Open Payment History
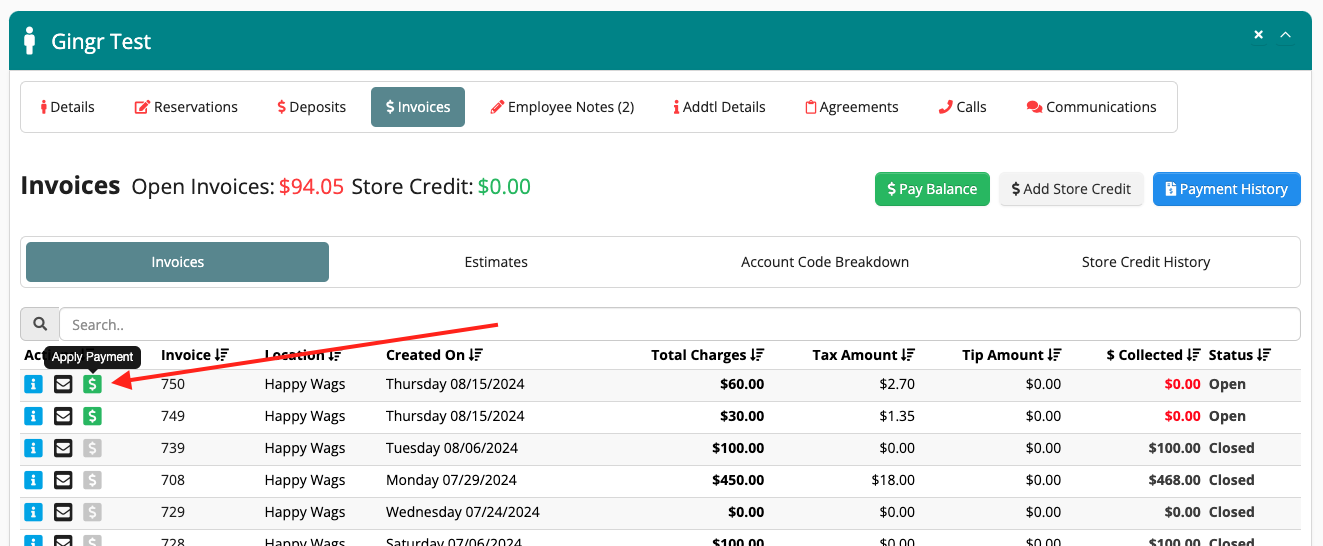Screen dimensions: 1323x546 click(x=1227, y=189)
